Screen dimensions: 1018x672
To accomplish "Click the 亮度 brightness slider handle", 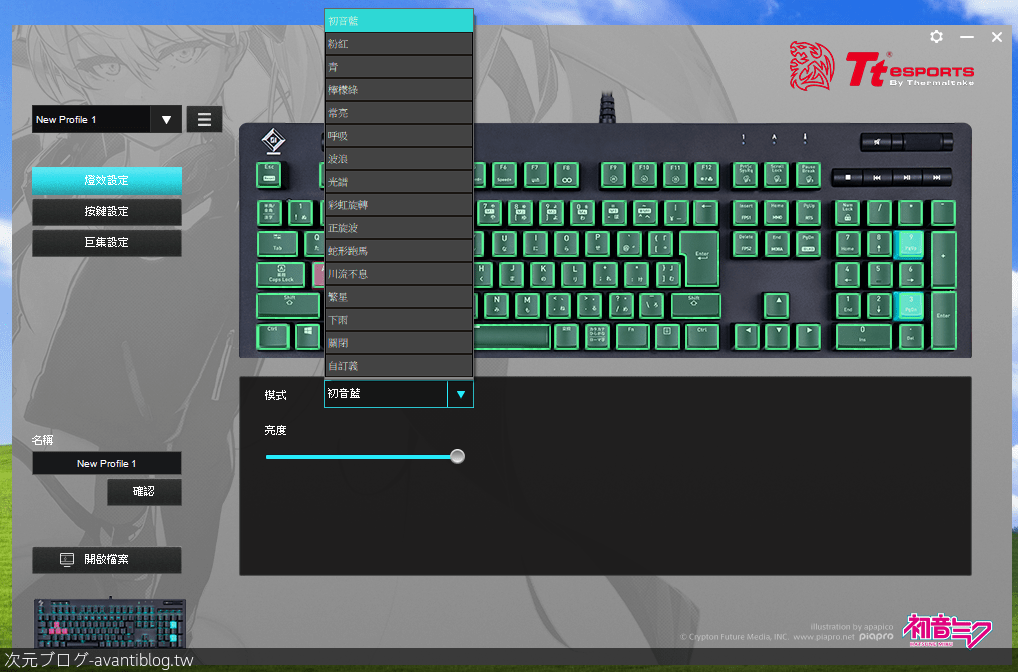I will coord(458,456).
